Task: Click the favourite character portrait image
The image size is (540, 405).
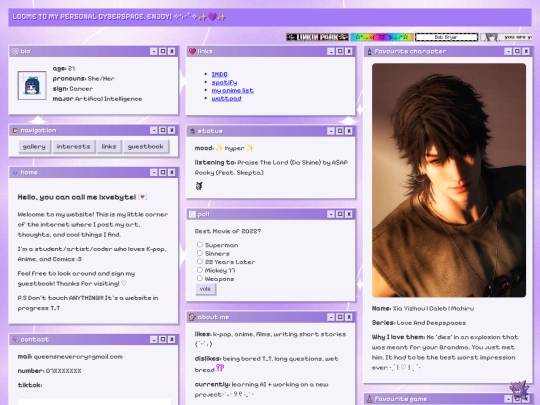Action: pos(449,180)
